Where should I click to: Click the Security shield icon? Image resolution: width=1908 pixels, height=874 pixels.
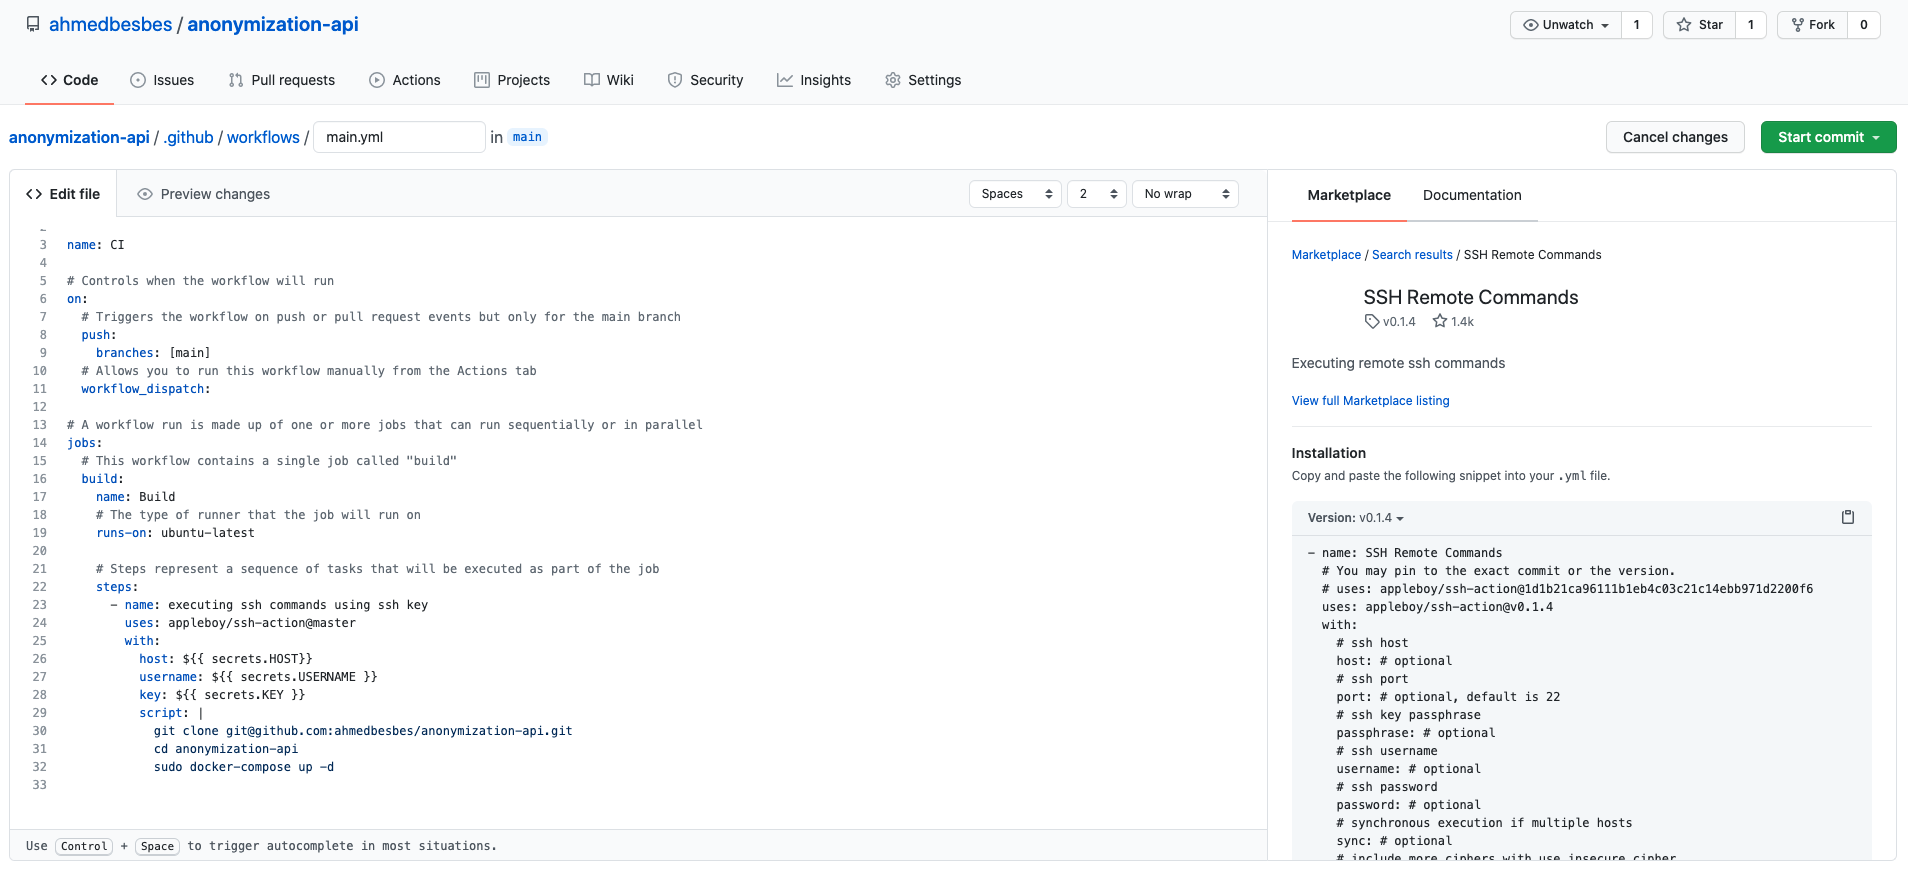pyautogui.click(x=675, y=80)
